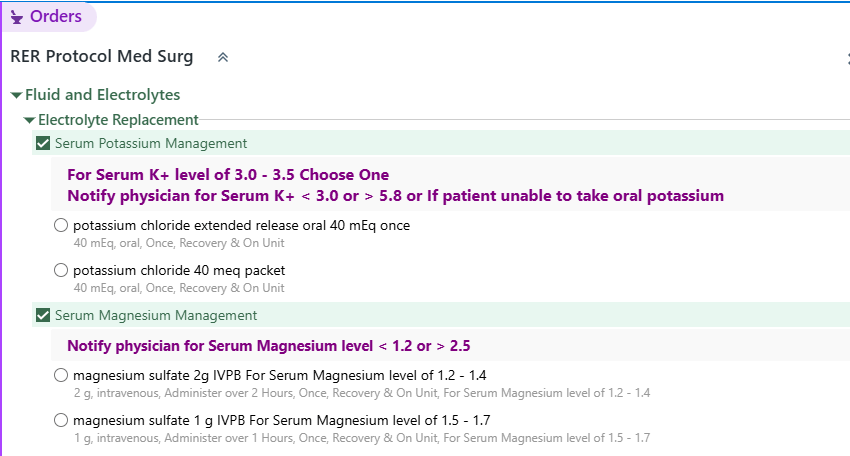Choose magnesium sulfate 1 g IVPB radio button
850x456 pixels.
61,420
